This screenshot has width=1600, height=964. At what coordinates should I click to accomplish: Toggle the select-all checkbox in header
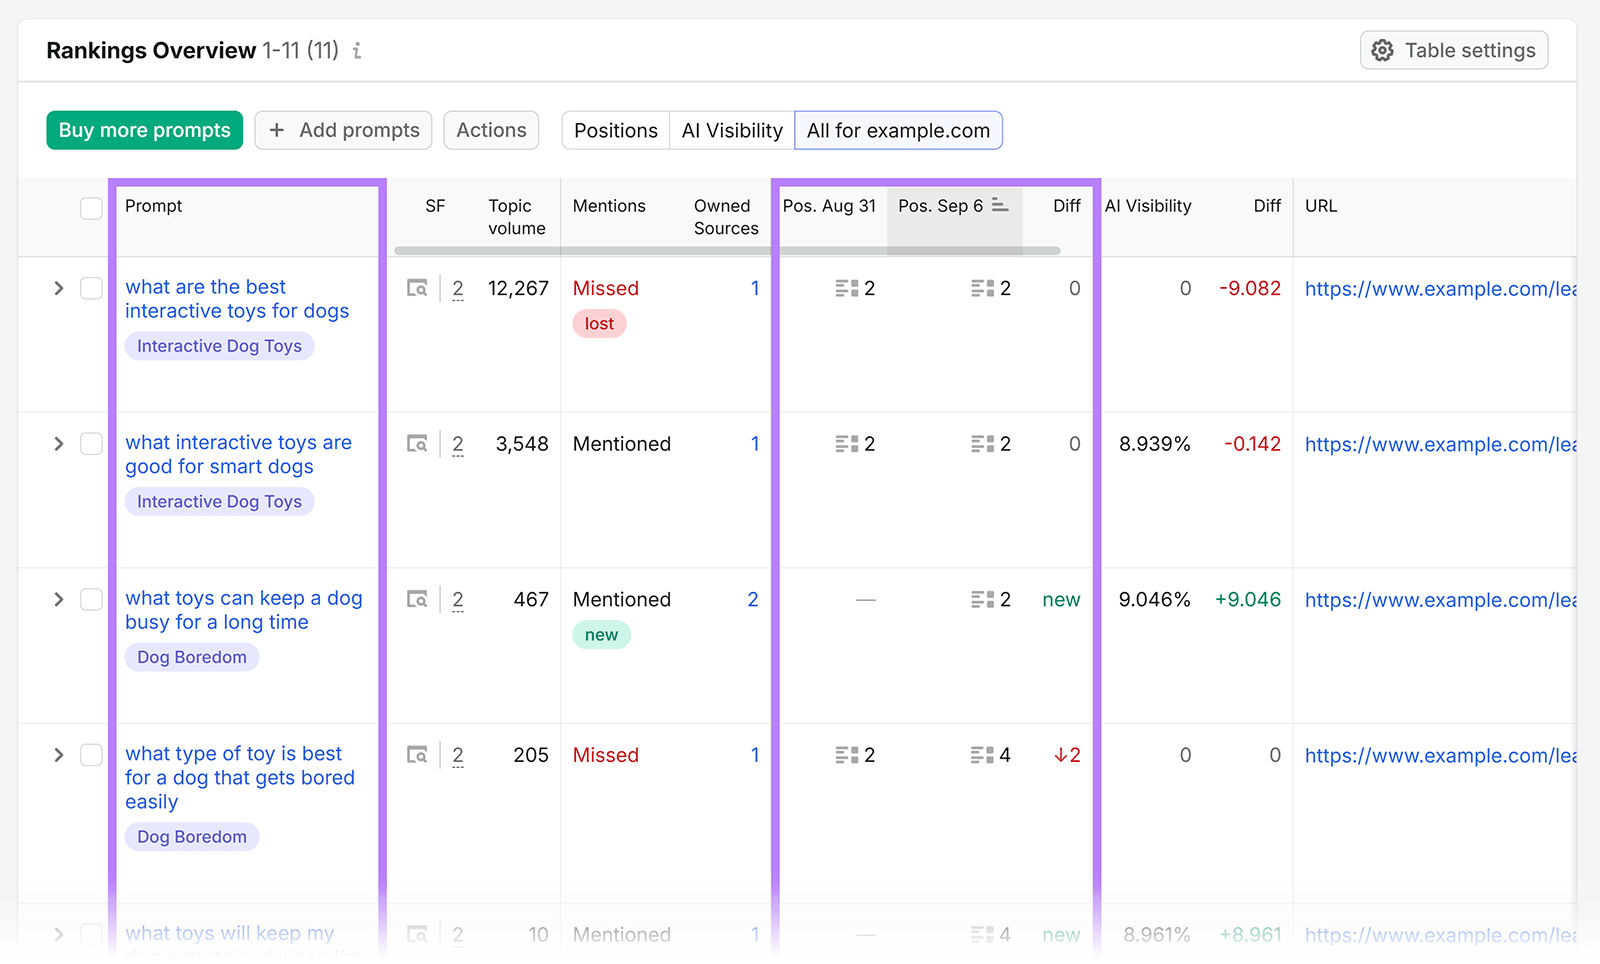pyautogui.click(x=91, y=208)
